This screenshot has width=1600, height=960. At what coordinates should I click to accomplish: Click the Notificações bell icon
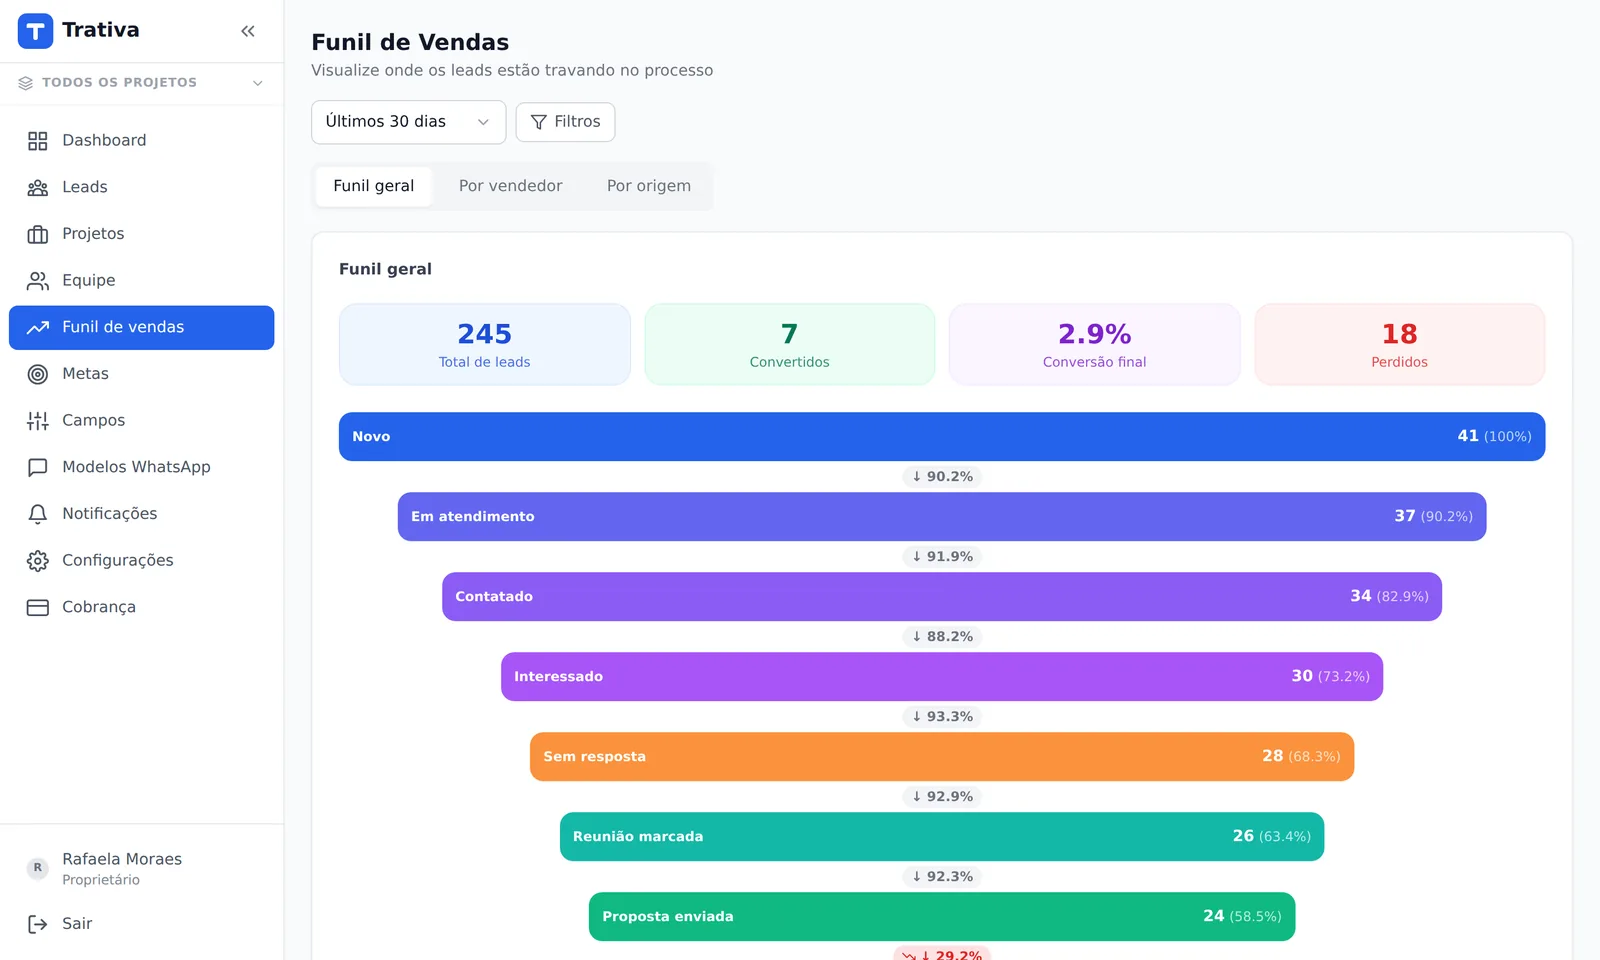point(38,514)
